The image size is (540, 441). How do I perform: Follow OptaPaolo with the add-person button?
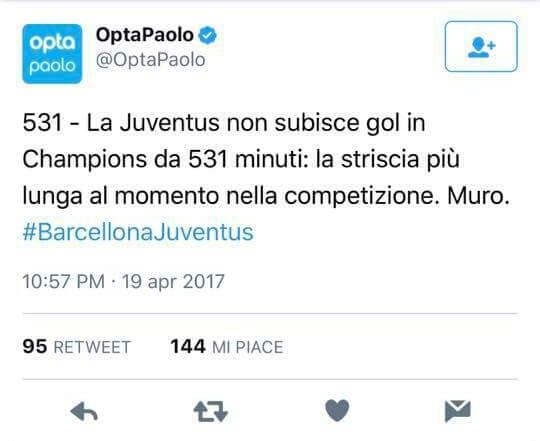(481, 46)
